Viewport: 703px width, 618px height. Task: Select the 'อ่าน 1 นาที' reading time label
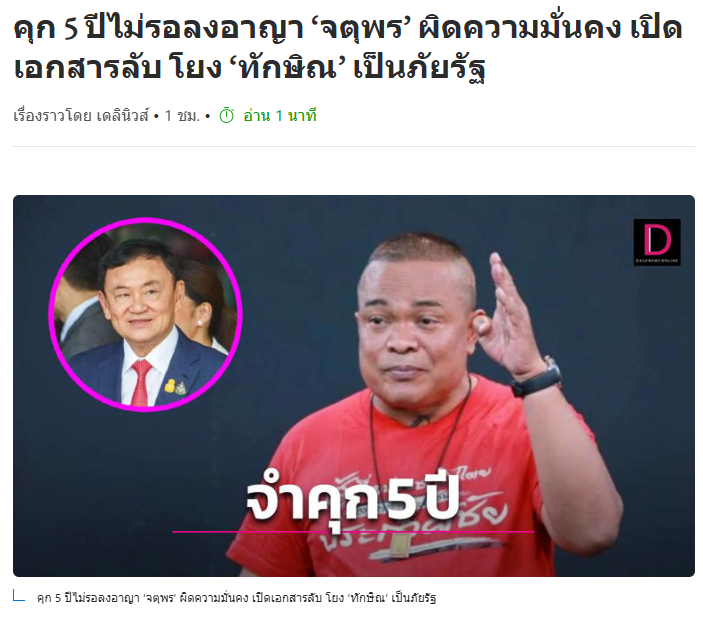click(280, 116)
